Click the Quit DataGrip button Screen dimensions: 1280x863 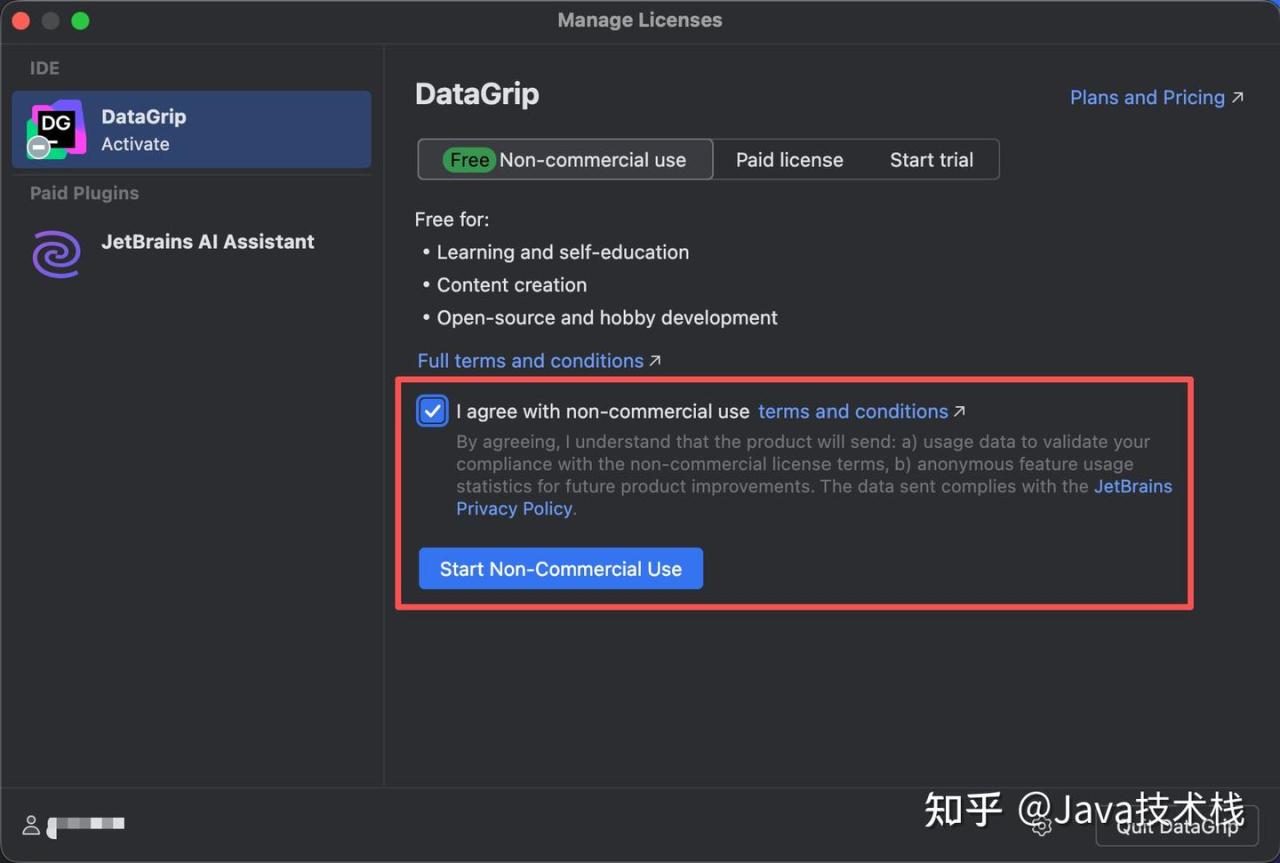coord(1176,826)
